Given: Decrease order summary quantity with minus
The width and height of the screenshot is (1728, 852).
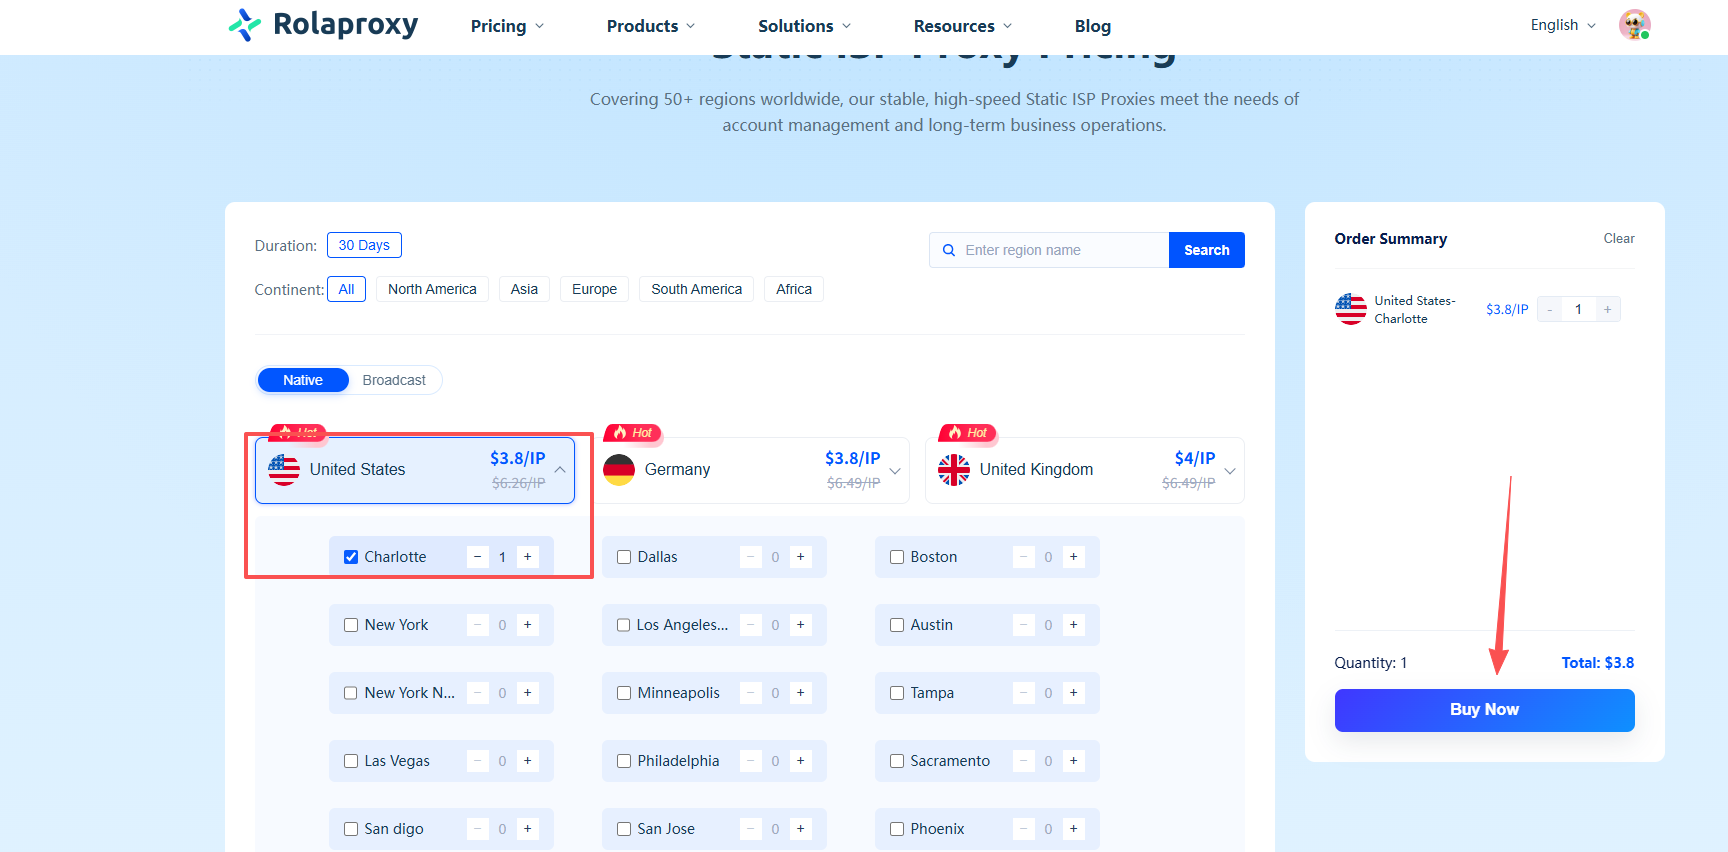Looking at the screenshot, I should [1550, 309].
